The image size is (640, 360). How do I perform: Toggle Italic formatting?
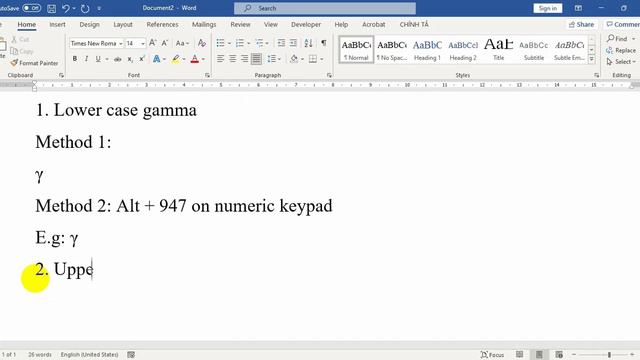[x=86, y=59]
